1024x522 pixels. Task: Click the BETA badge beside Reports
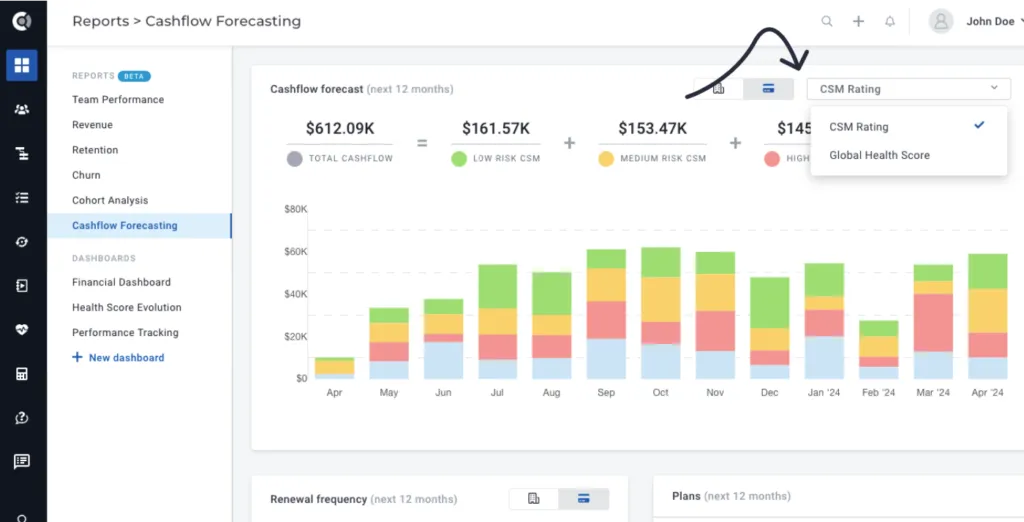pos(135,76)
